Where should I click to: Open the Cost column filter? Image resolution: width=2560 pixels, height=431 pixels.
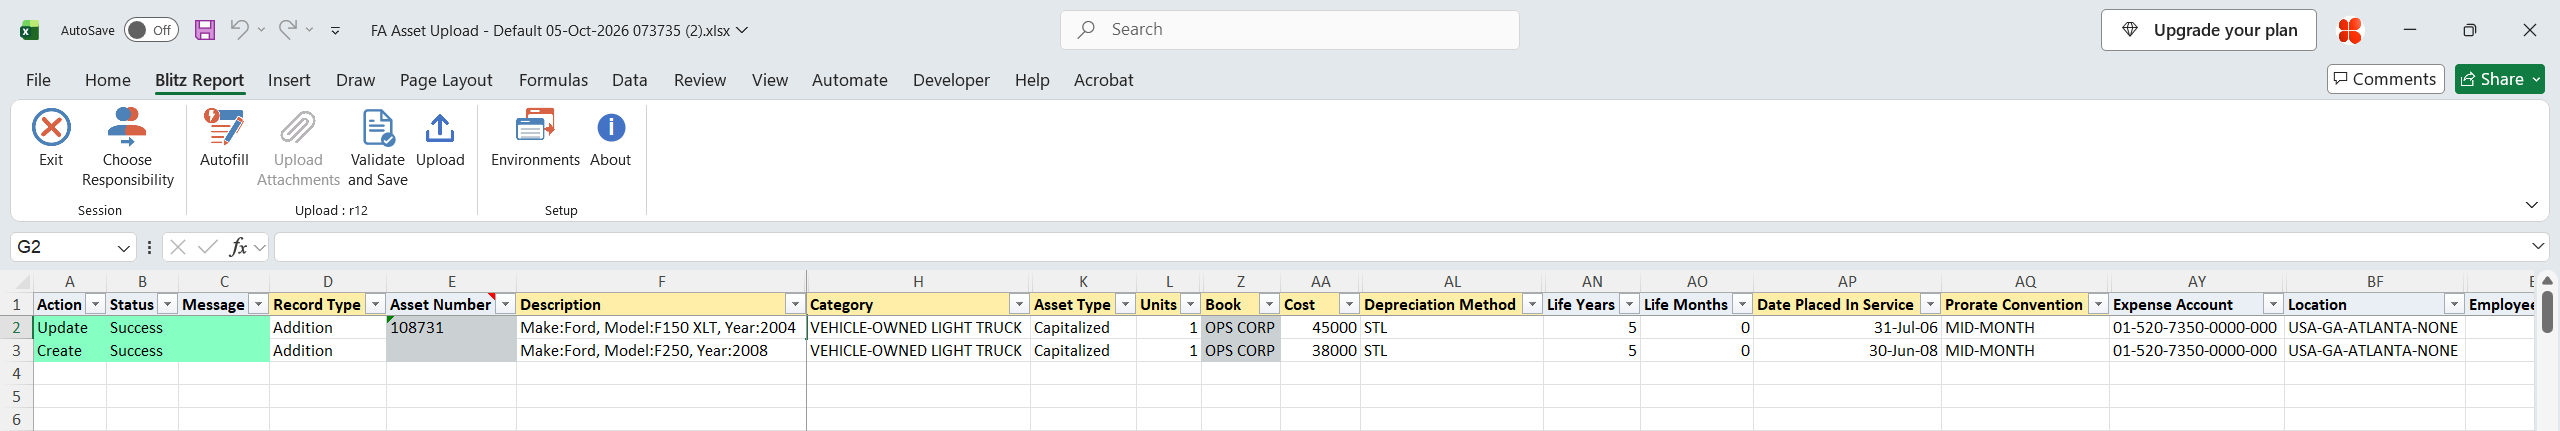pyautogui.click(x=1349, y=304)
